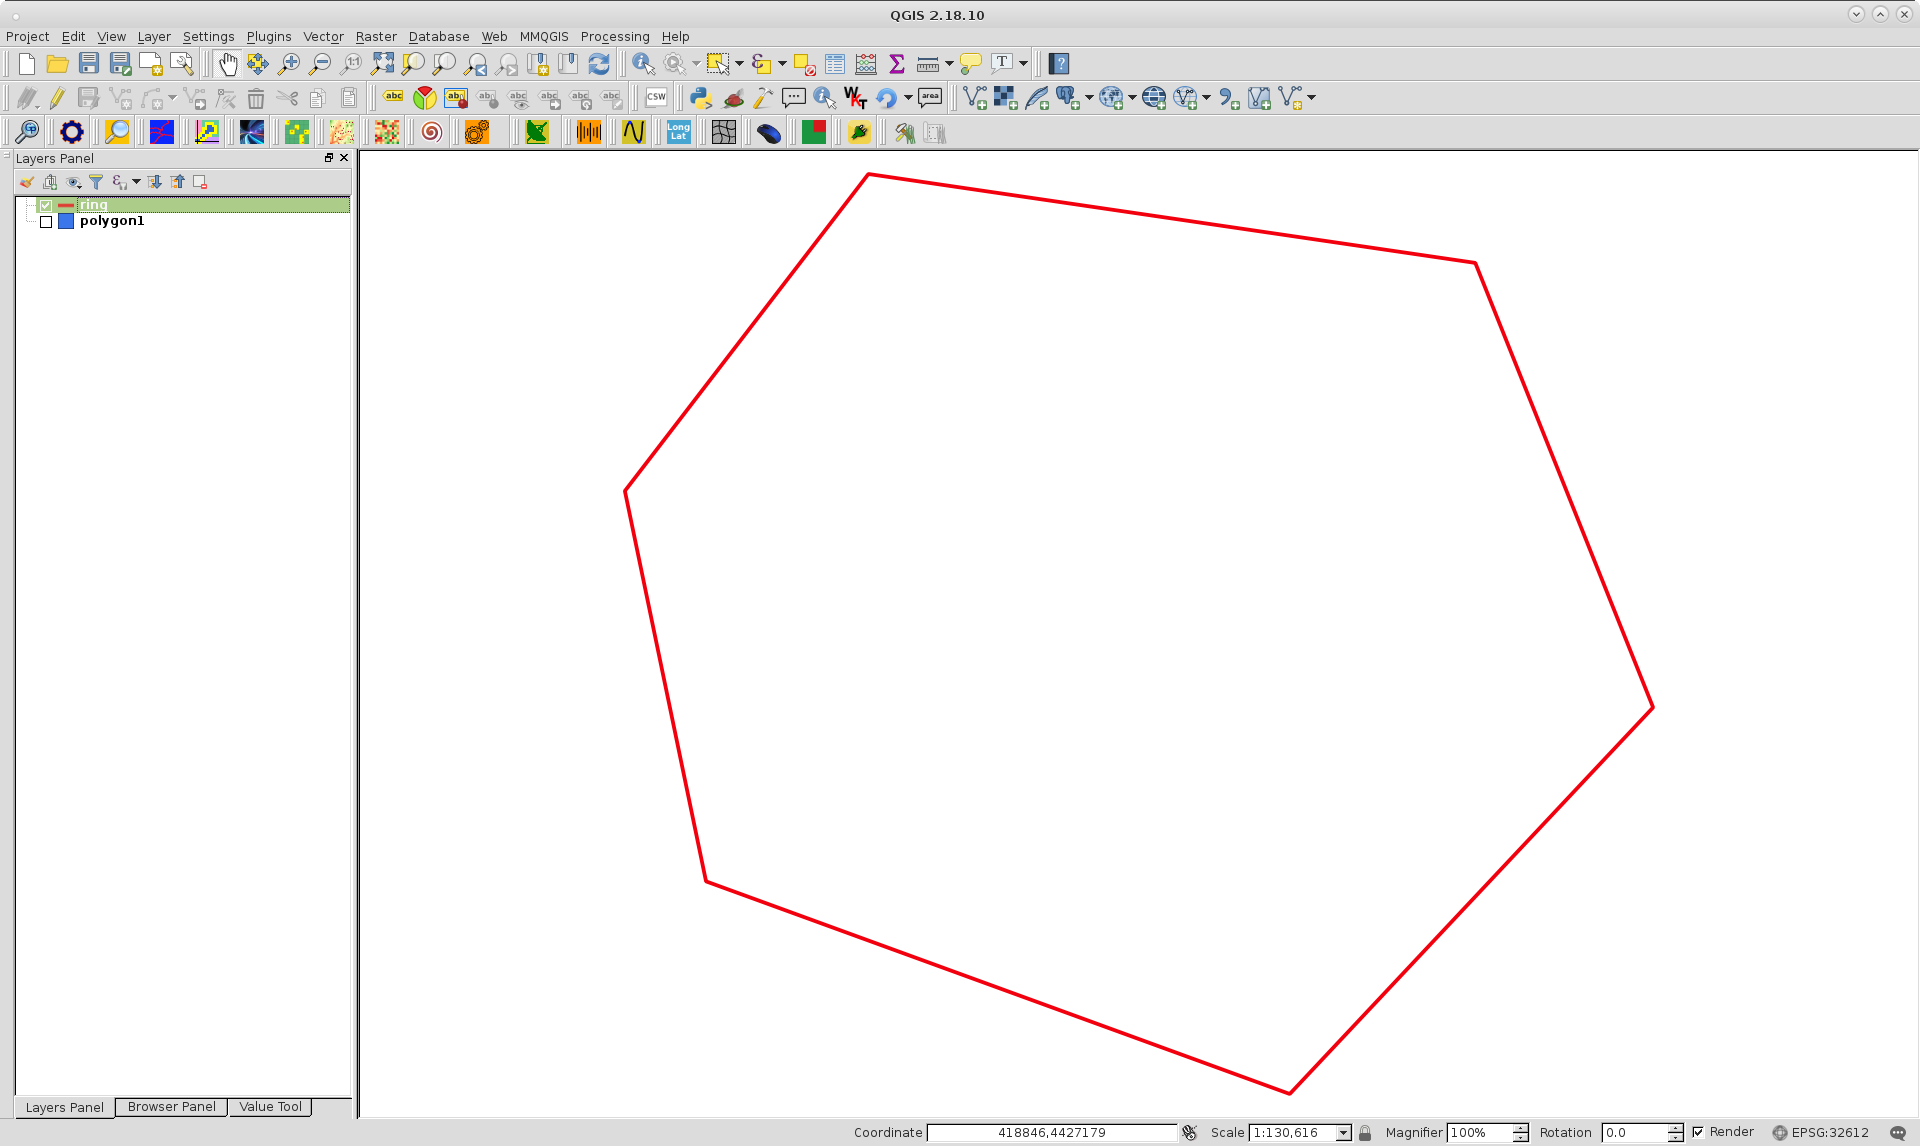Click the EPSG:32612 CRS status button
Screen dimensions: 1920x1146
pos(1820,1133)
